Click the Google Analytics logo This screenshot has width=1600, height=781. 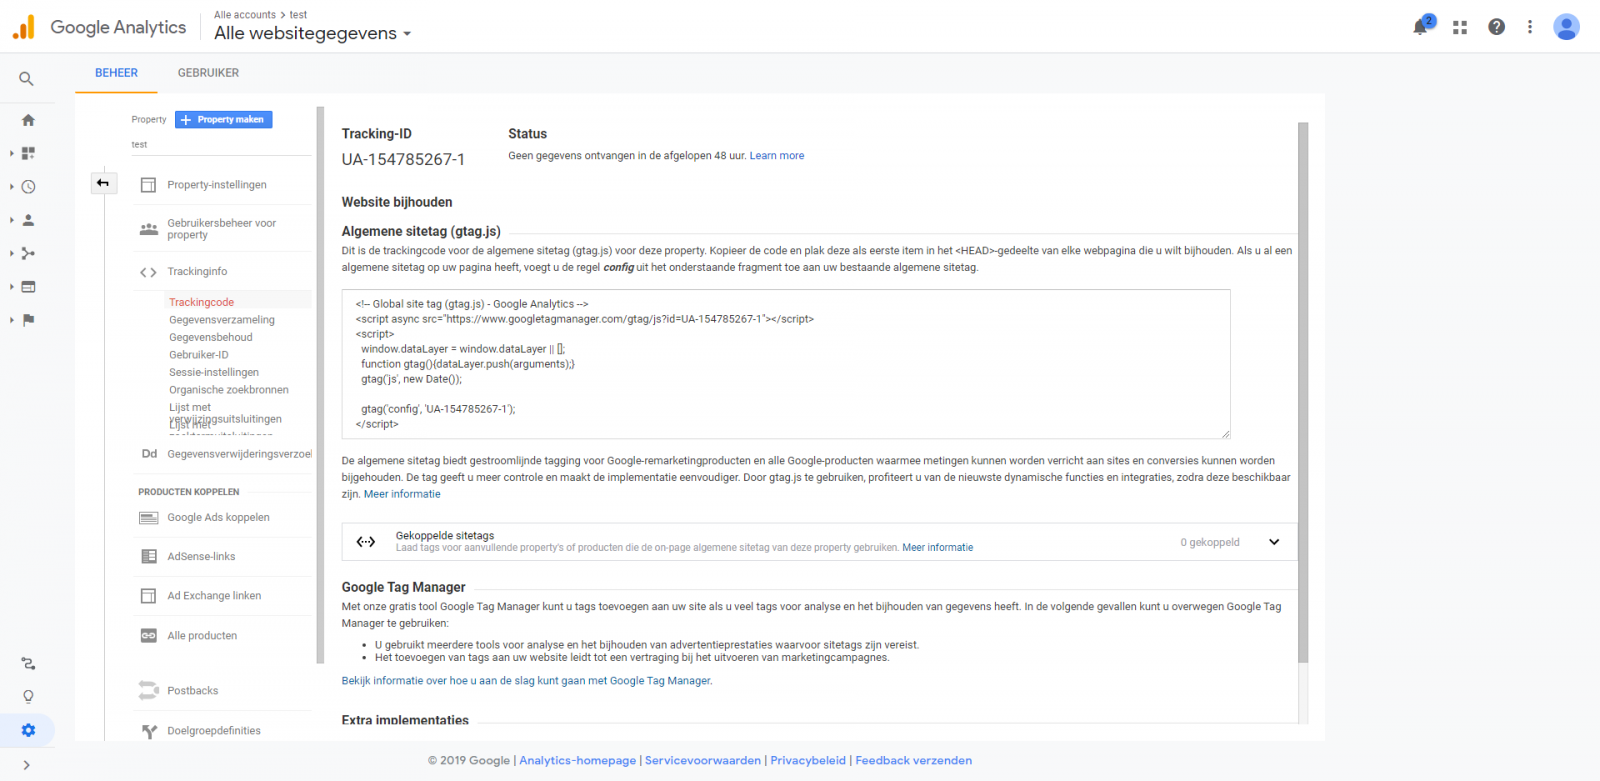point(99,27)
